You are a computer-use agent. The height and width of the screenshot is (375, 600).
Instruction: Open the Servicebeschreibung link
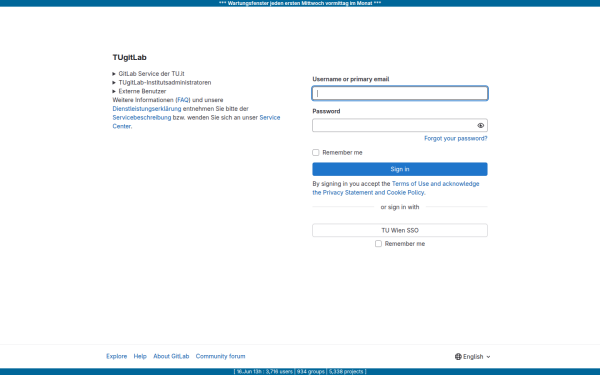tap(142, 117)
